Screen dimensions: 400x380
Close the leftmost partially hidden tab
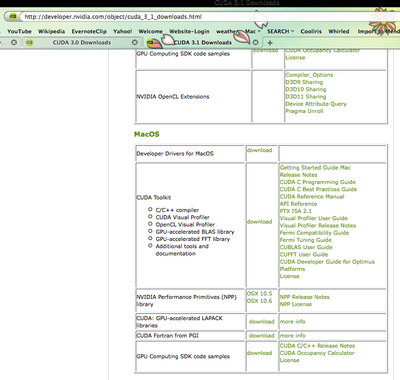click(14, 42)
